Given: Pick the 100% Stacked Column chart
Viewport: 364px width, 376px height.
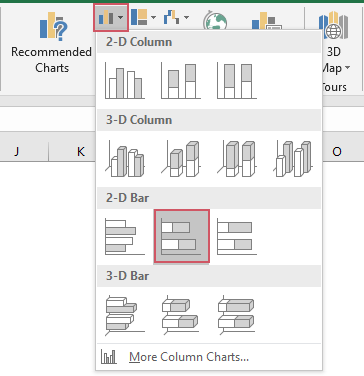Looking at the screenshot, I should (x=237, y=80).
